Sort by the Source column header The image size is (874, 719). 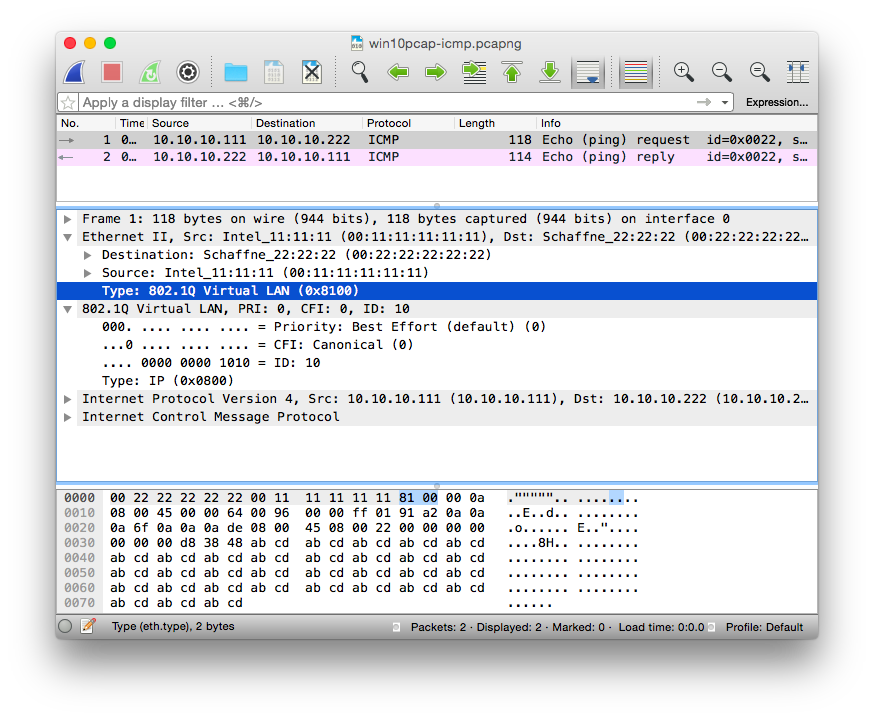pos(200,123)
